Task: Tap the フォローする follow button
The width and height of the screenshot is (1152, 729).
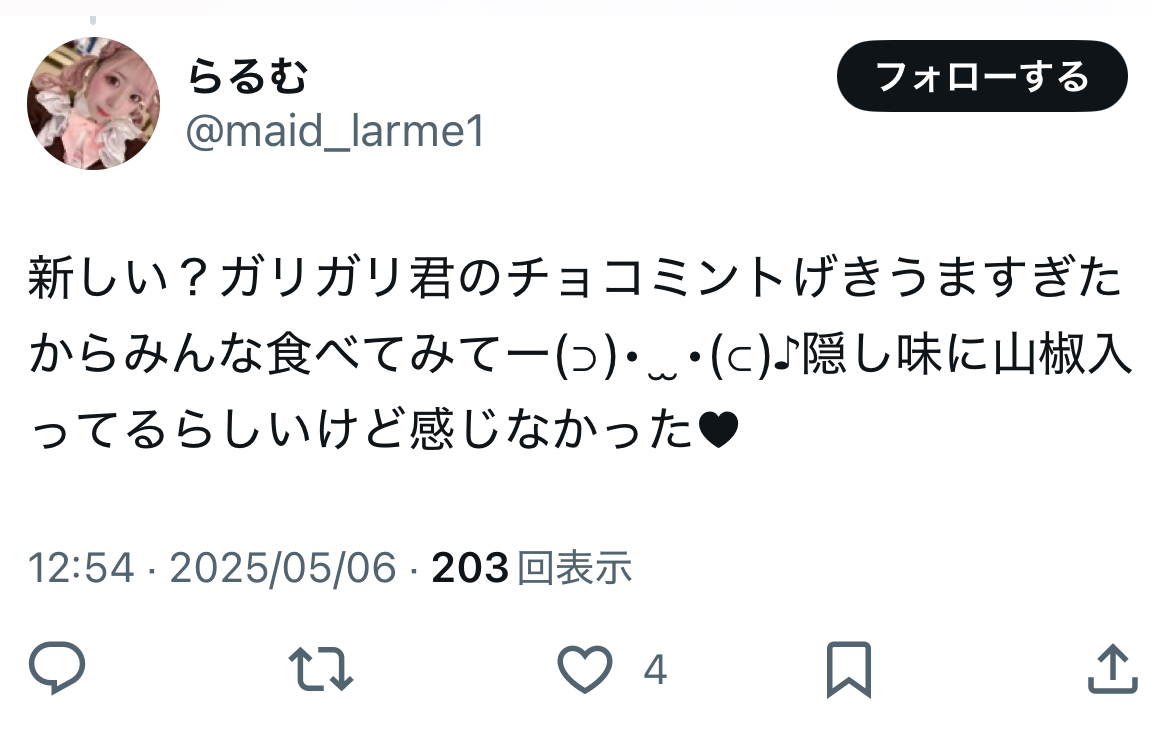Action: 982,76
